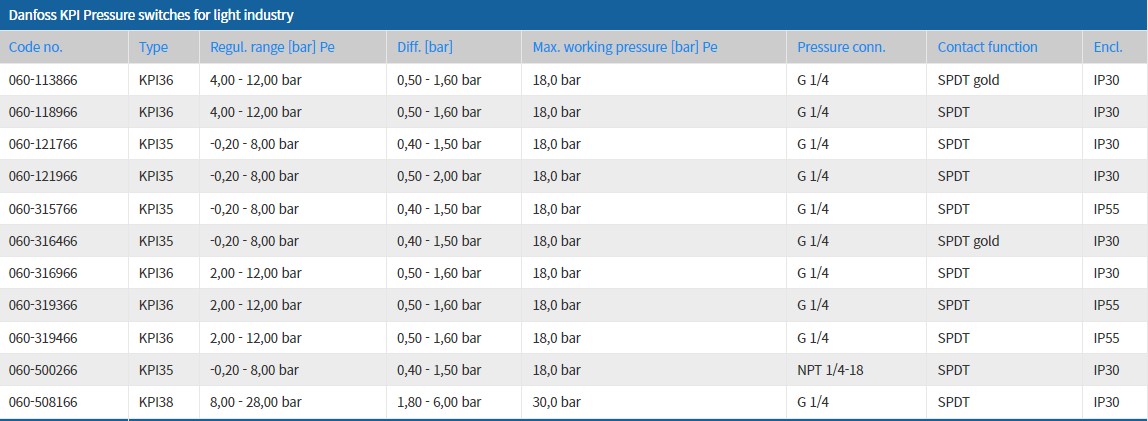This screenshot has width=1148, height=421.
Task: Click 0,50 - 1,60 bar in 060-319466 row
Action: click(439, 338)
